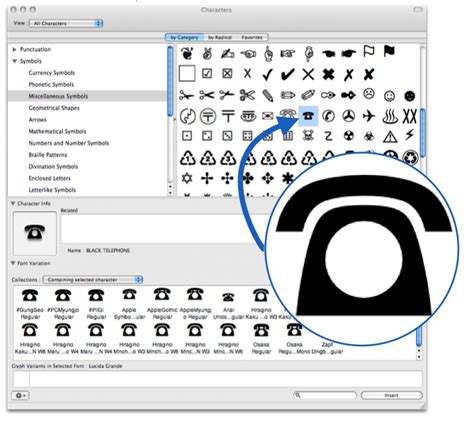This screenshot has width=474, height=427.
Task: Collapse the Character Info section
Action: 13,203
